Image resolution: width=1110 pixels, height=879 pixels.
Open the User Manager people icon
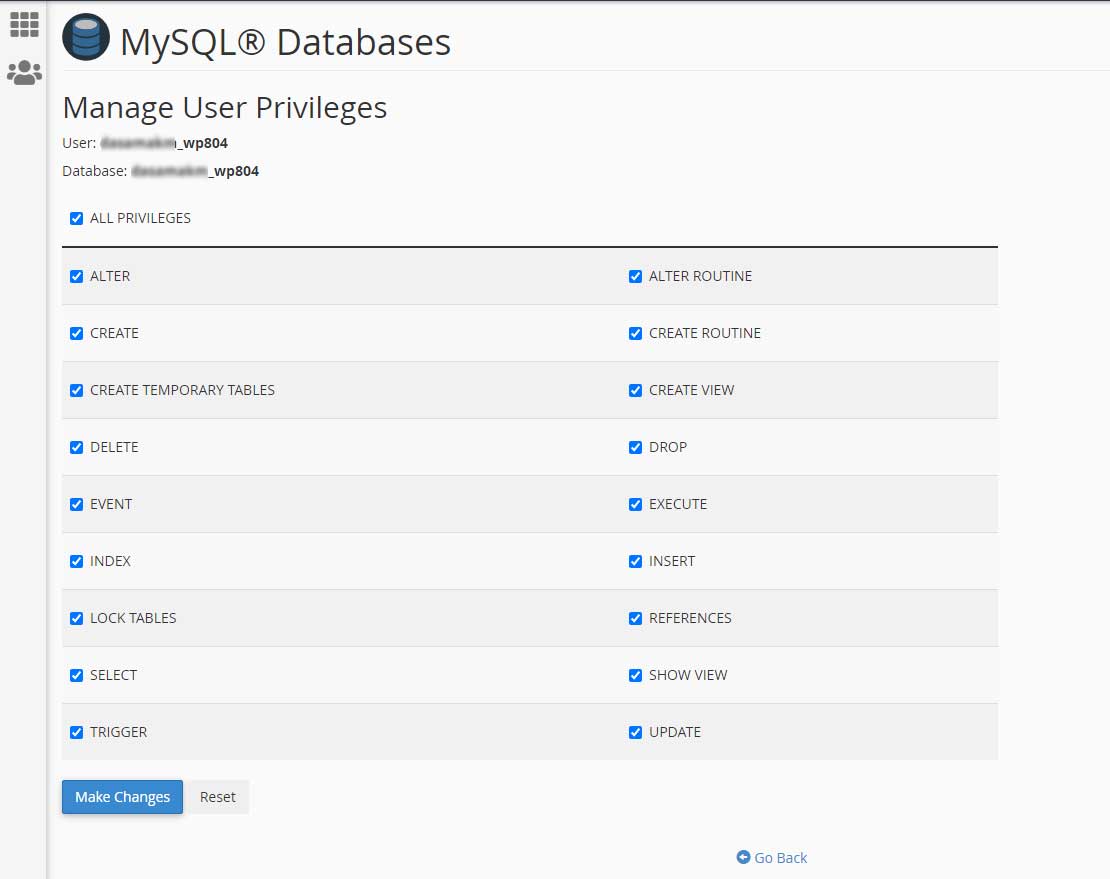24,72
